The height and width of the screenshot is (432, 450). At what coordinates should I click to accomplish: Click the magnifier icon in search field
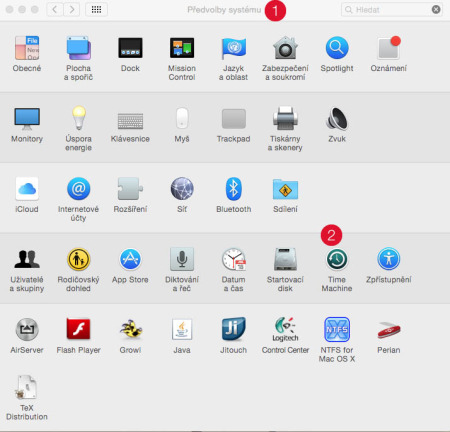(348, 10)
